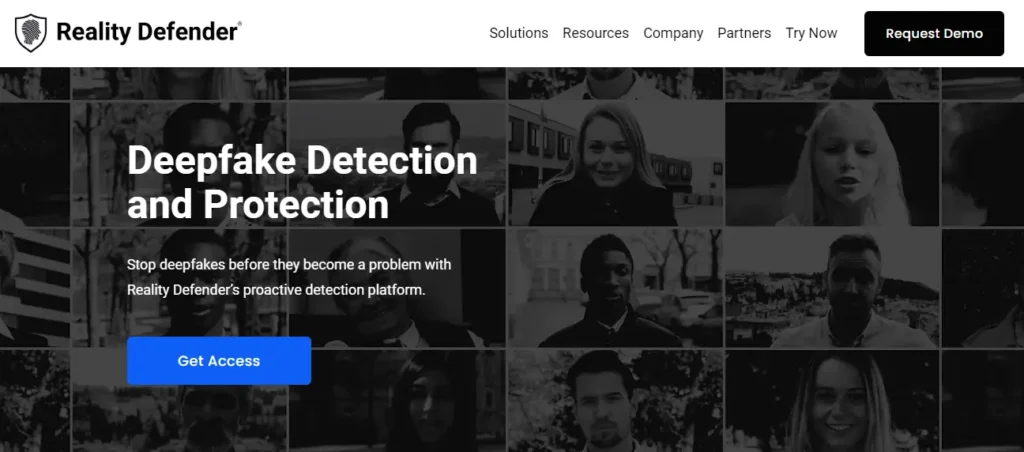The height and width of the screenshot is (452, 1024).
Task: Select Partners in the navigation bar
Action: (744, 33)
